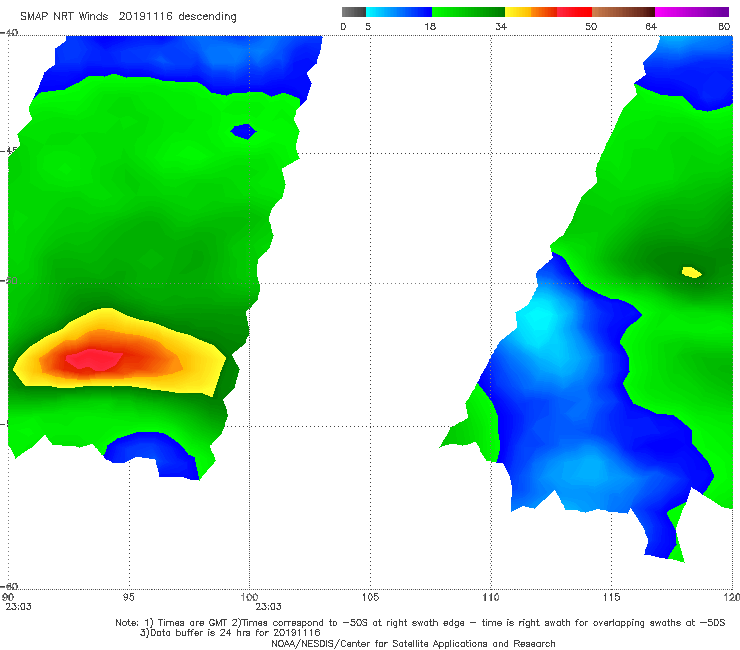Click the longitude axis label 100
Viewport: 740px width, 650px height.
pyautogui.click(x=249, y=597)
